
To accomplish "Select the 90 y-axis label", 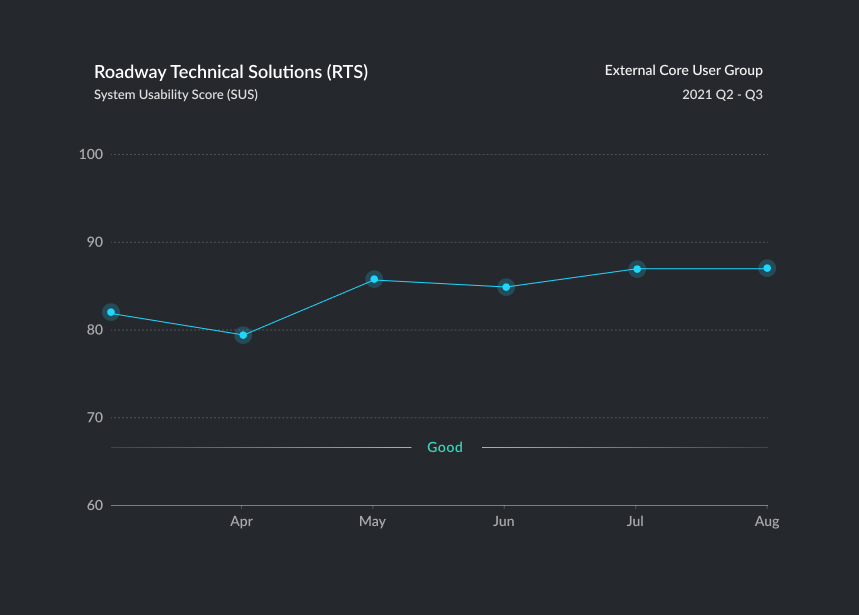I will (94, 242).
